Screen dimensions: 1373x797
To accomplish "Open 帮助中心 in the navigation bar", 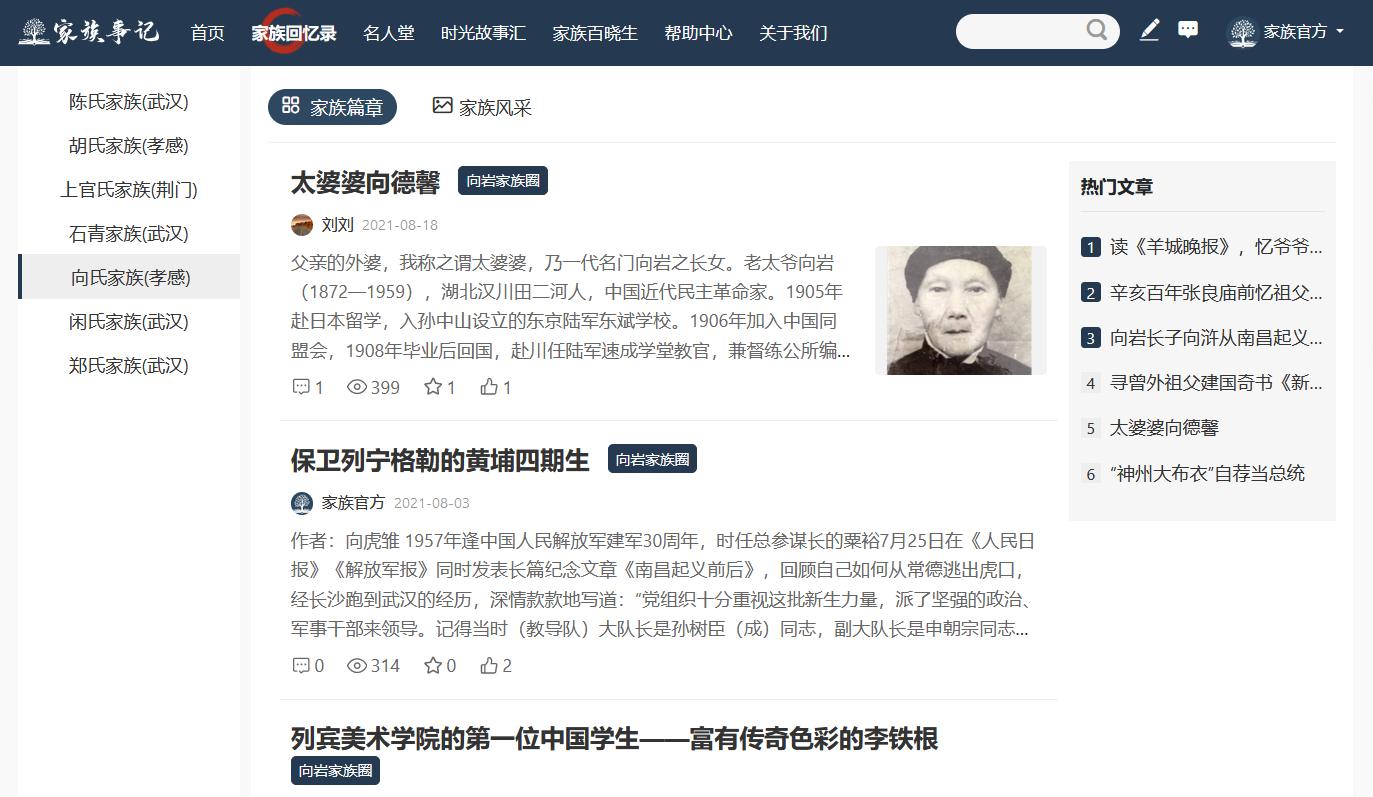I will pos(698,33).
